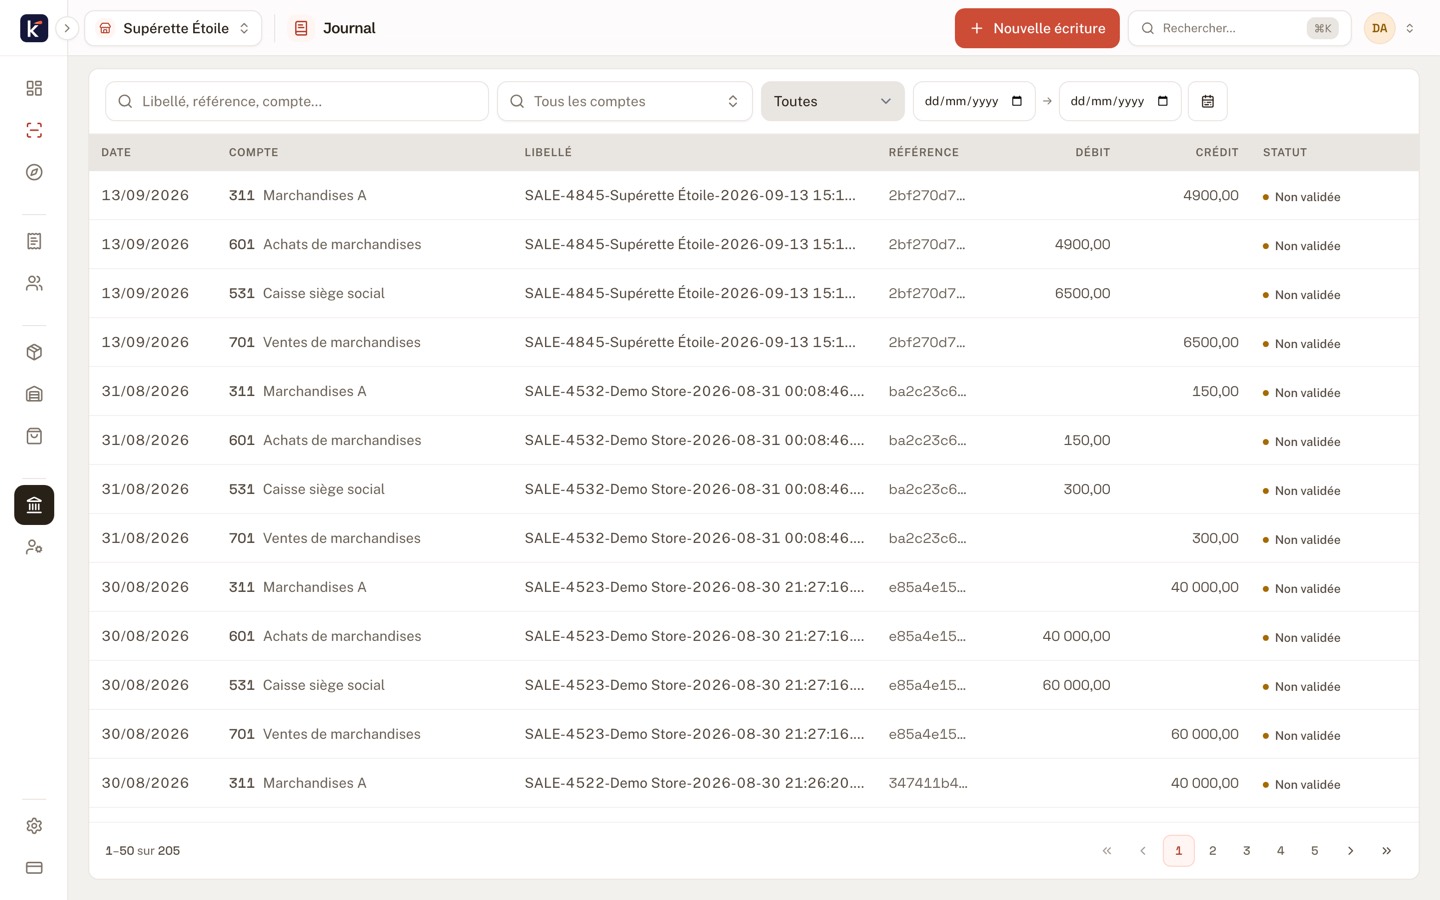Open the users icon in sidebar
This screenshot has width=1440, height=900.
34,283
